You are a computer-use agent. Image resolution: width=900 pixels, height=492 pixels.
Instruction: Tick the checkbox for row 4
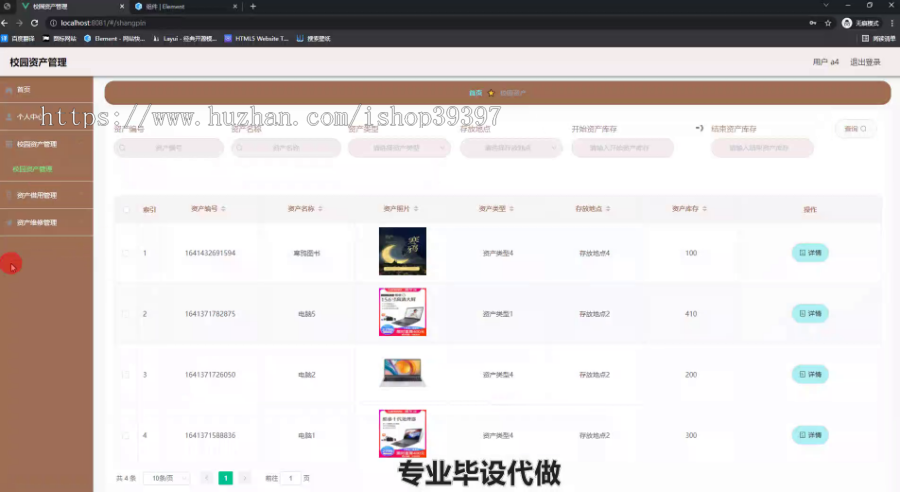coord(126,436)
